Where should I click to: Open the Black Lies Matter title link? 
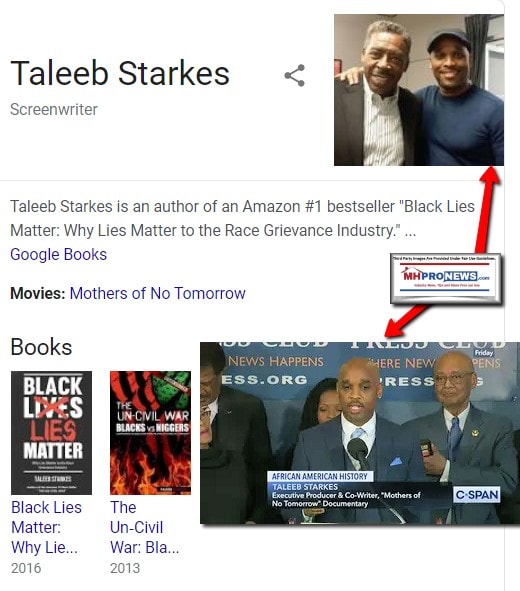tap(46, 527)
